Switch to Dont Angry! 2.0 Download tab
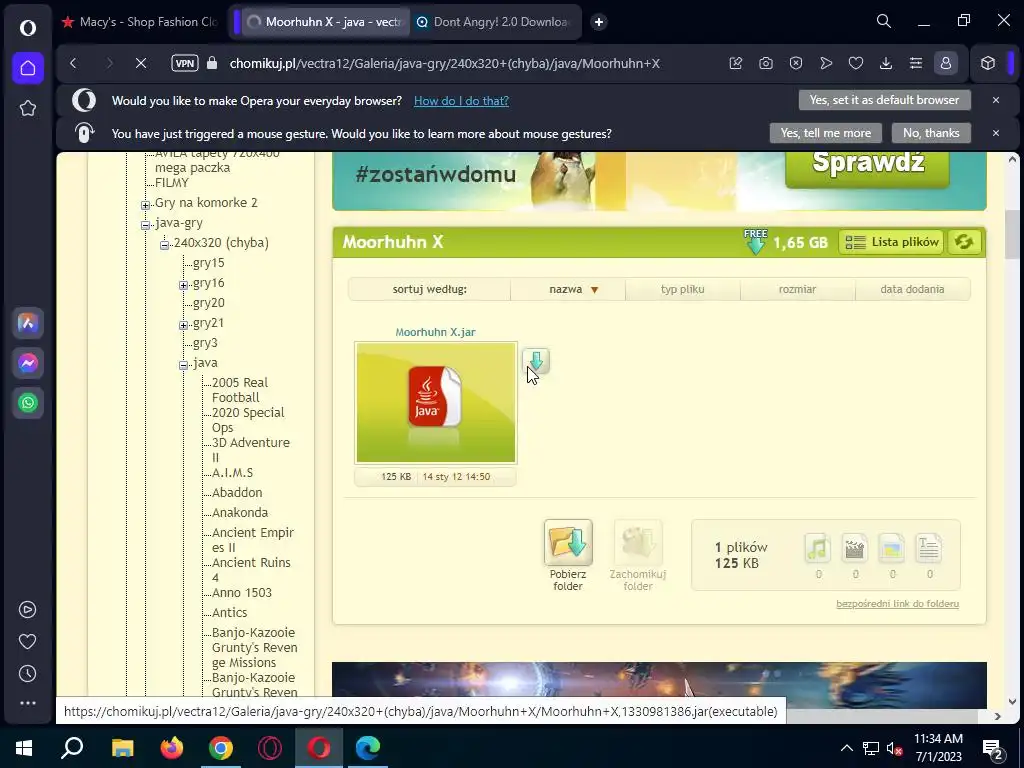1024x768 pixels. tap(494, 22)
